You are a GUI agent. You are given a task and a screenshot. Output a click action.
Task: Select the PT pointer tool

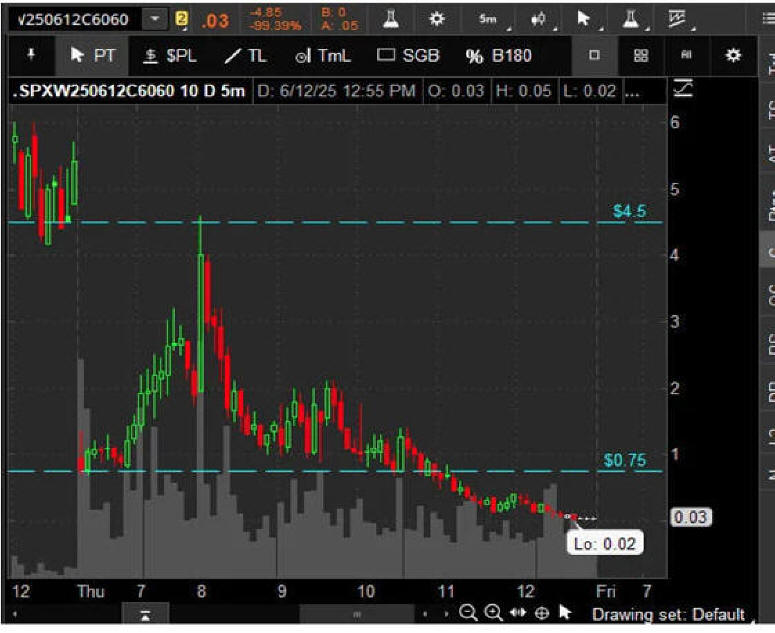[x=93, y=55]
